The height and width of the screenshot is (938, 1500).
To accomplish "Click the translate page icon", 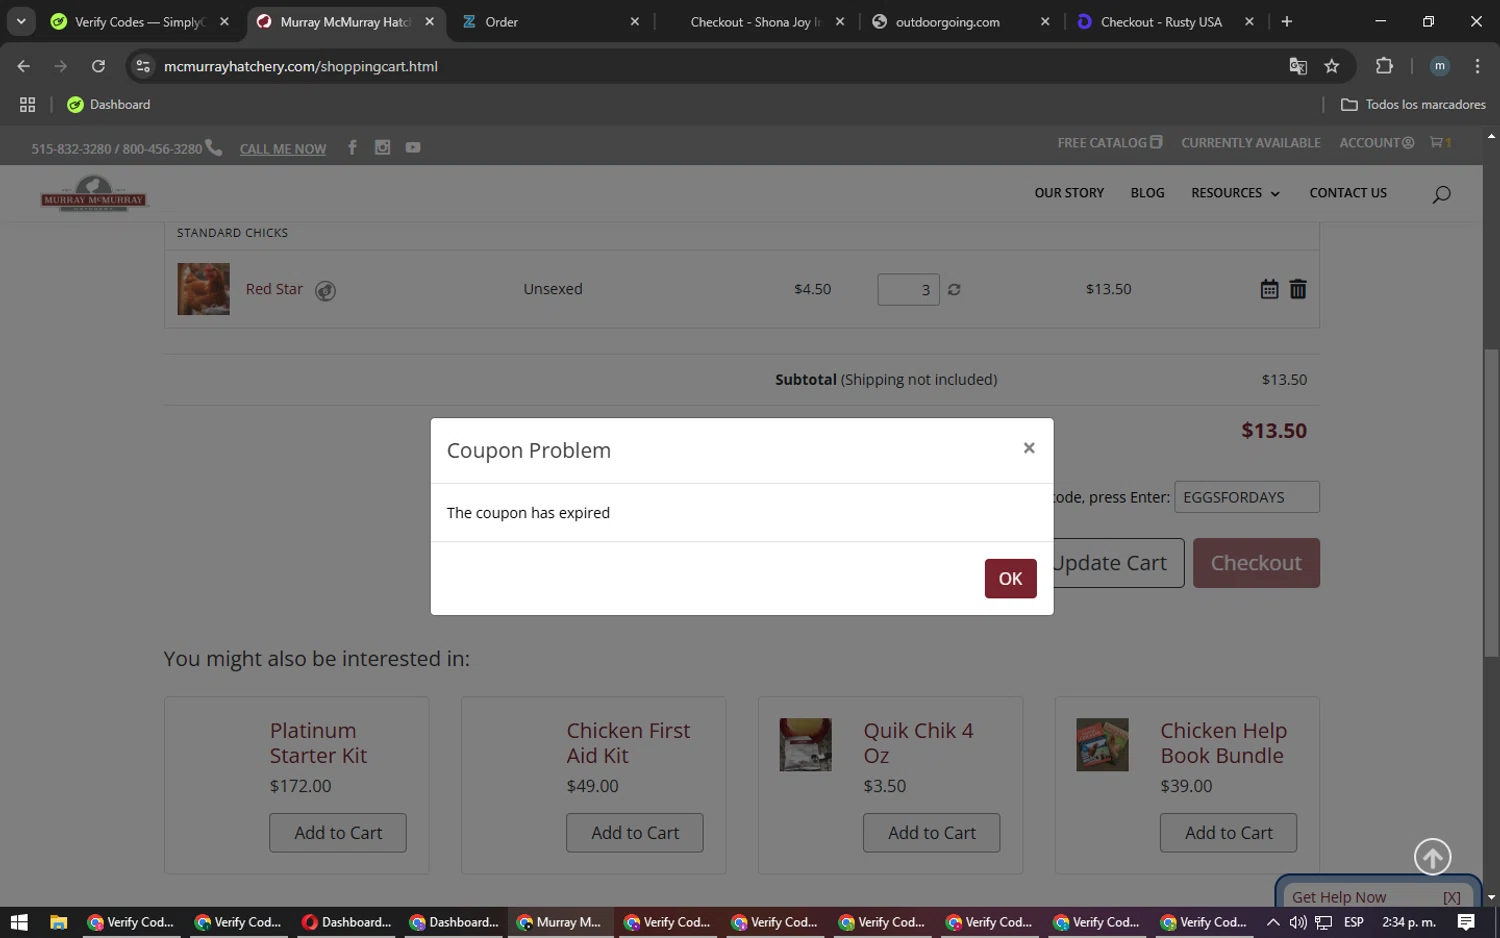I will click(x=1298, y=66).
